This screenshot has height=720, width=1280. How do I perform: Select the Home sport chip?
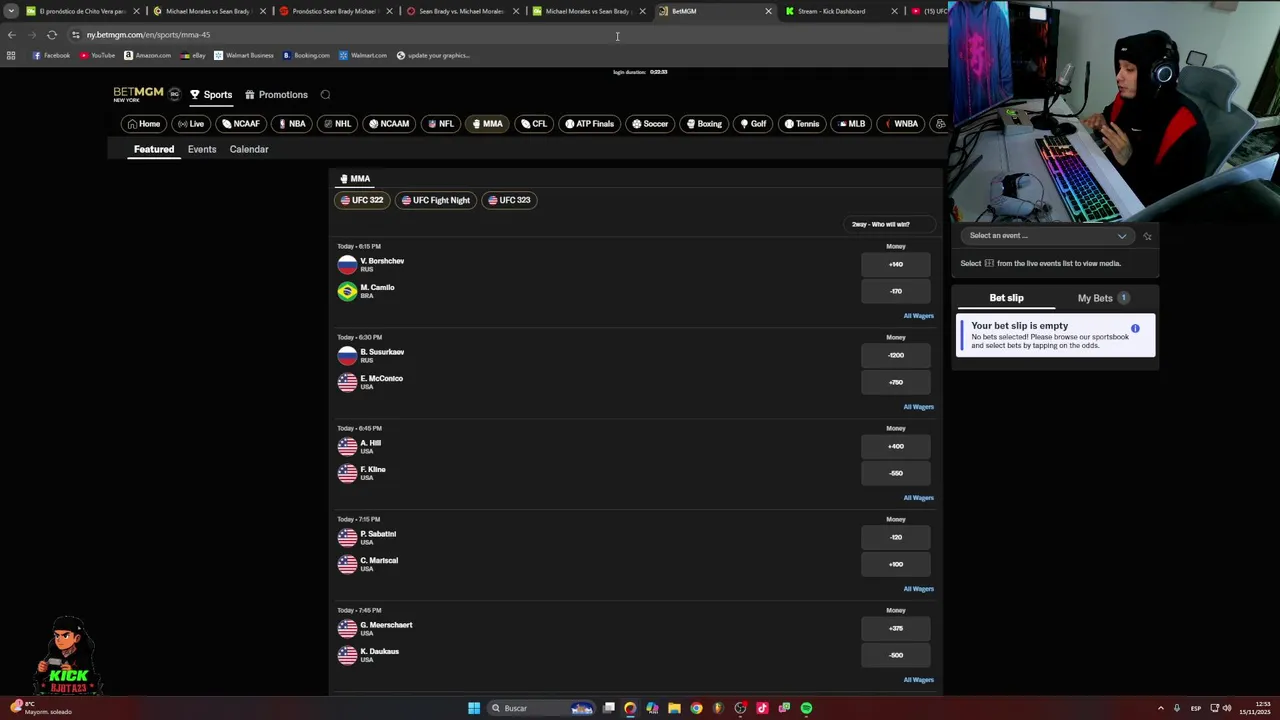click(x=143, y=124)
